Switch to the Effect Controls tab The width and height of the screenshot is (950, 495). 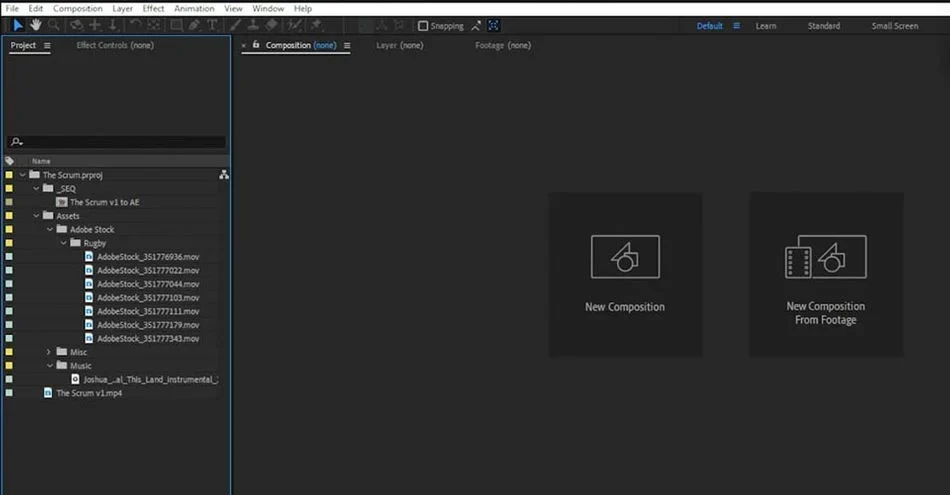(115, 45)
